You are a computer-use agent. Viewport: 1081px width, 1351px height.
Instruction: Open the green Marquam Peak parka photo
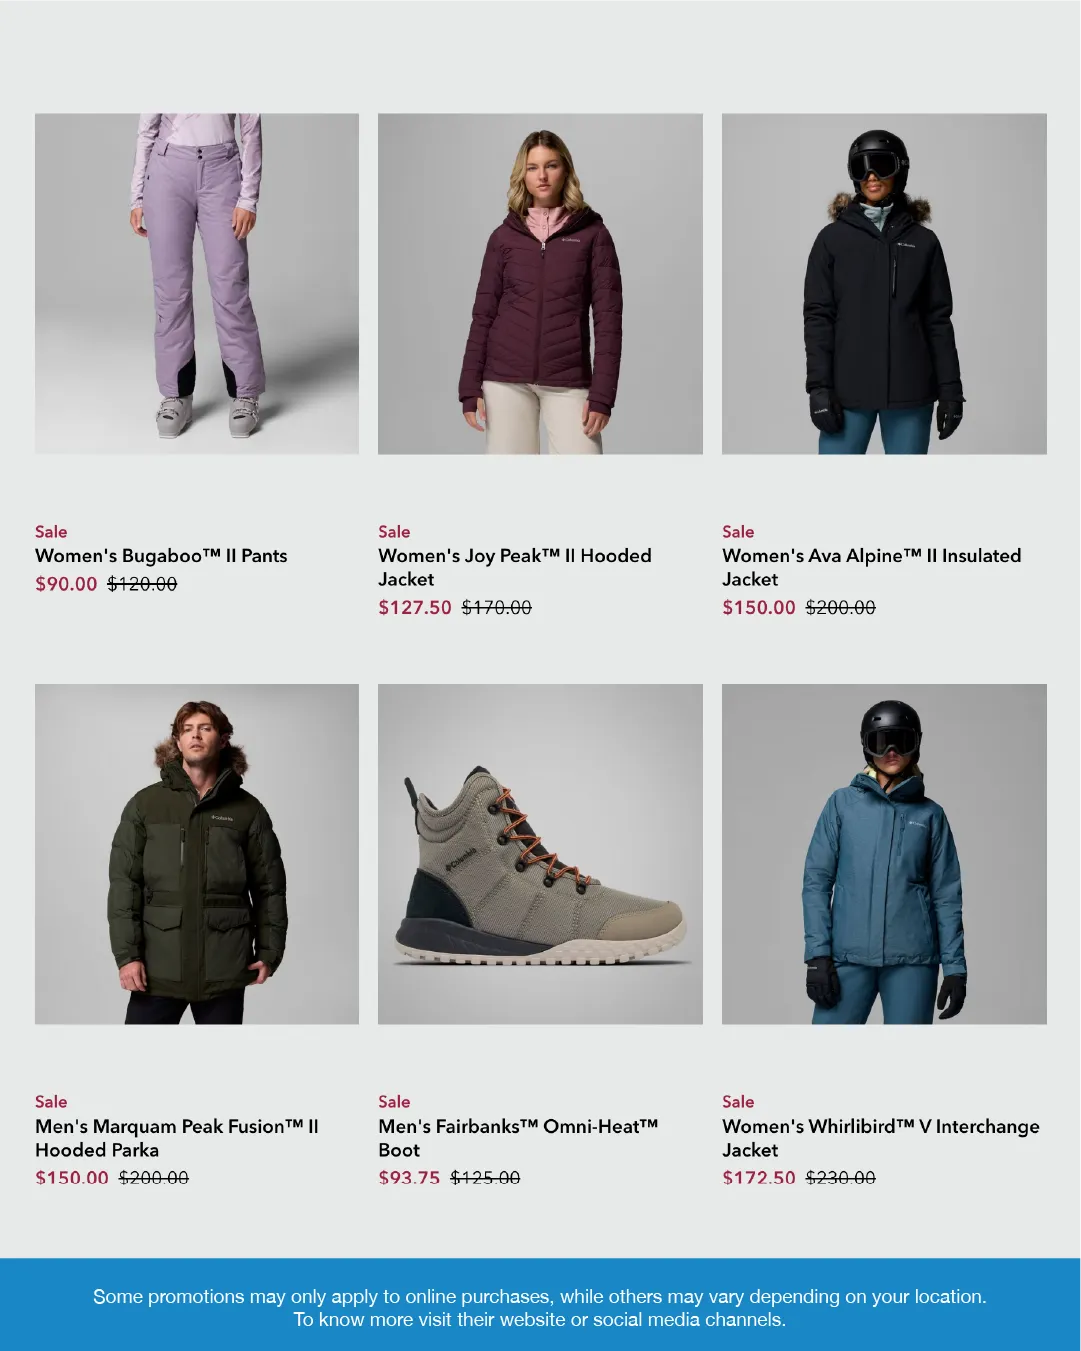(197, 854)
